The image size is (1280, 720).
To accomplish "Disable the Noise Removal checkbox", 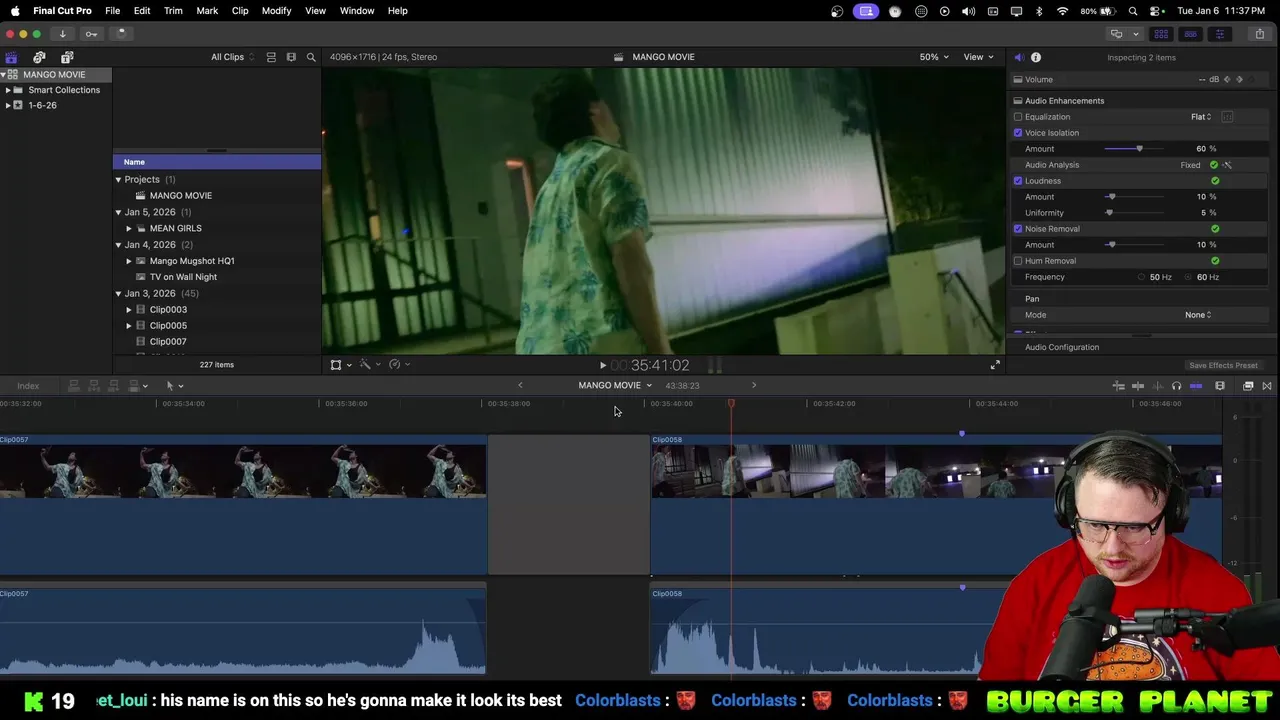I will coord(1018,229).
